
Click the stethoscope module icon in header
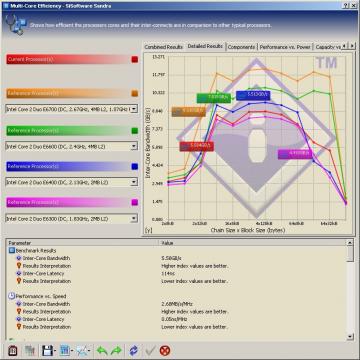pos(16,25)
